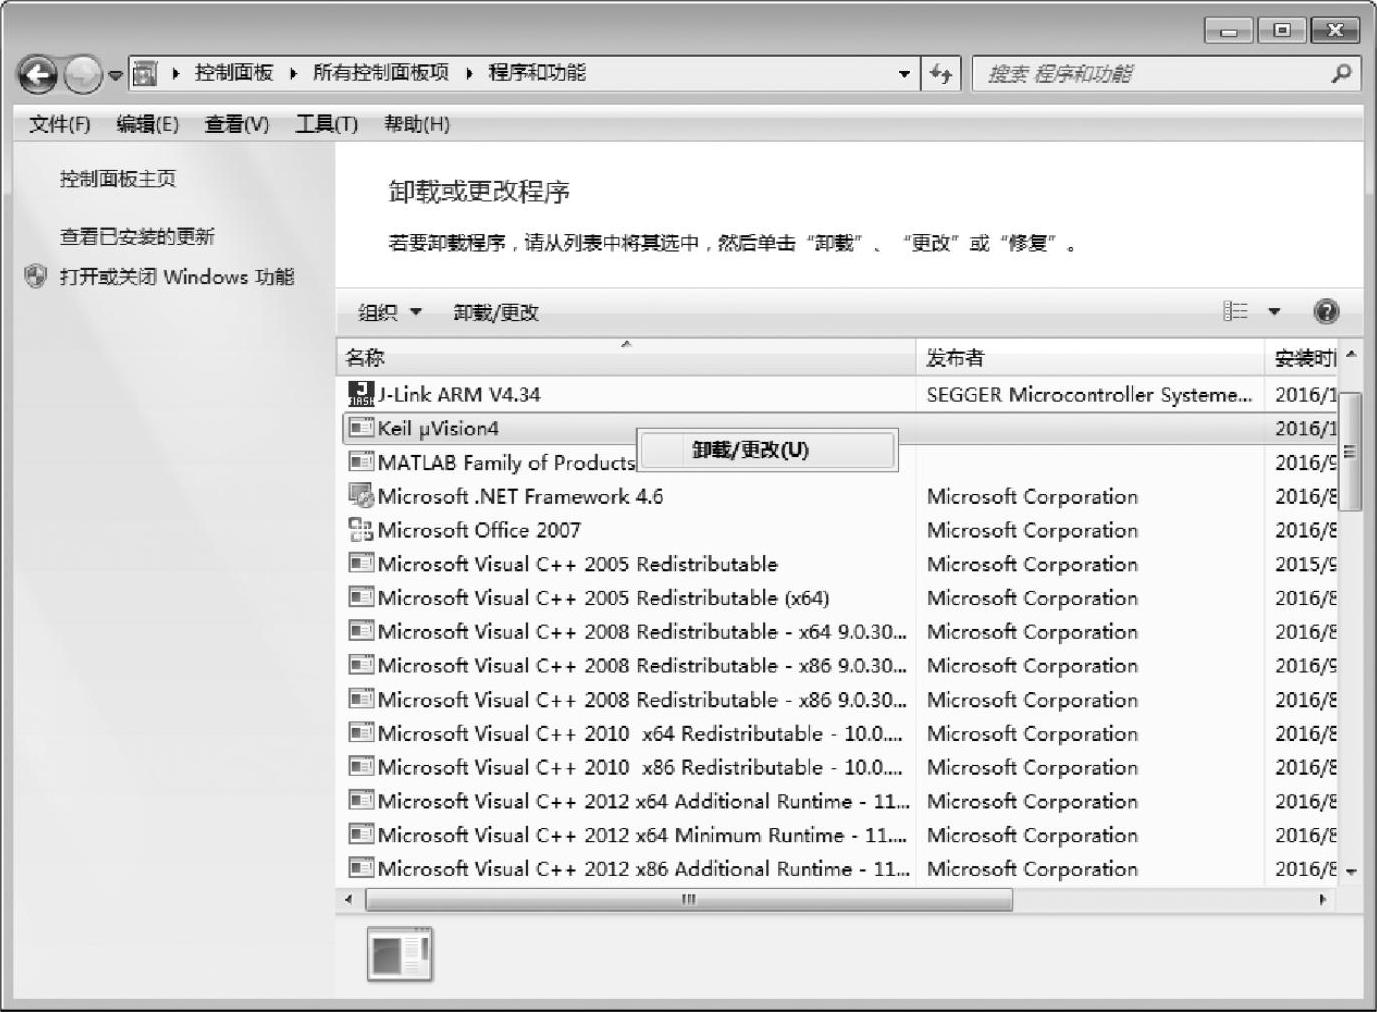Sort list by 发布者 column header
This screenshot has height=1012, width=1377.
tap(1090, 357)
